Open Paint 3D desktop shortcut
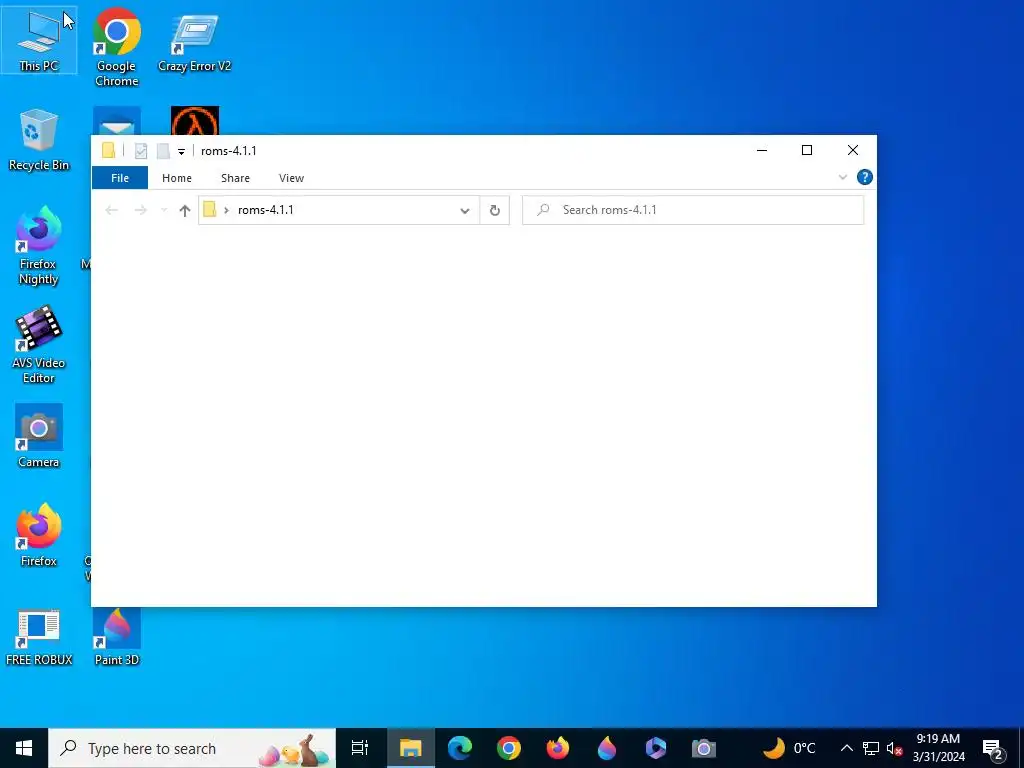Image resolution: width=1024 pixels, height=768 pixels. tap(117, 637)
